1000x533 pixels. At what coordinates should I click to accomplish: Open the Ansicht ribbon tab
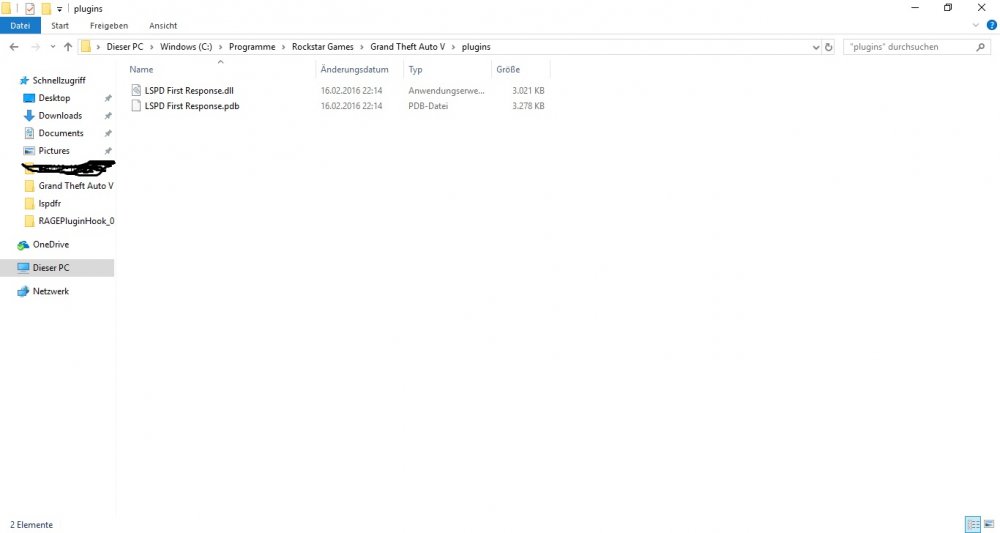coord(163,26)
